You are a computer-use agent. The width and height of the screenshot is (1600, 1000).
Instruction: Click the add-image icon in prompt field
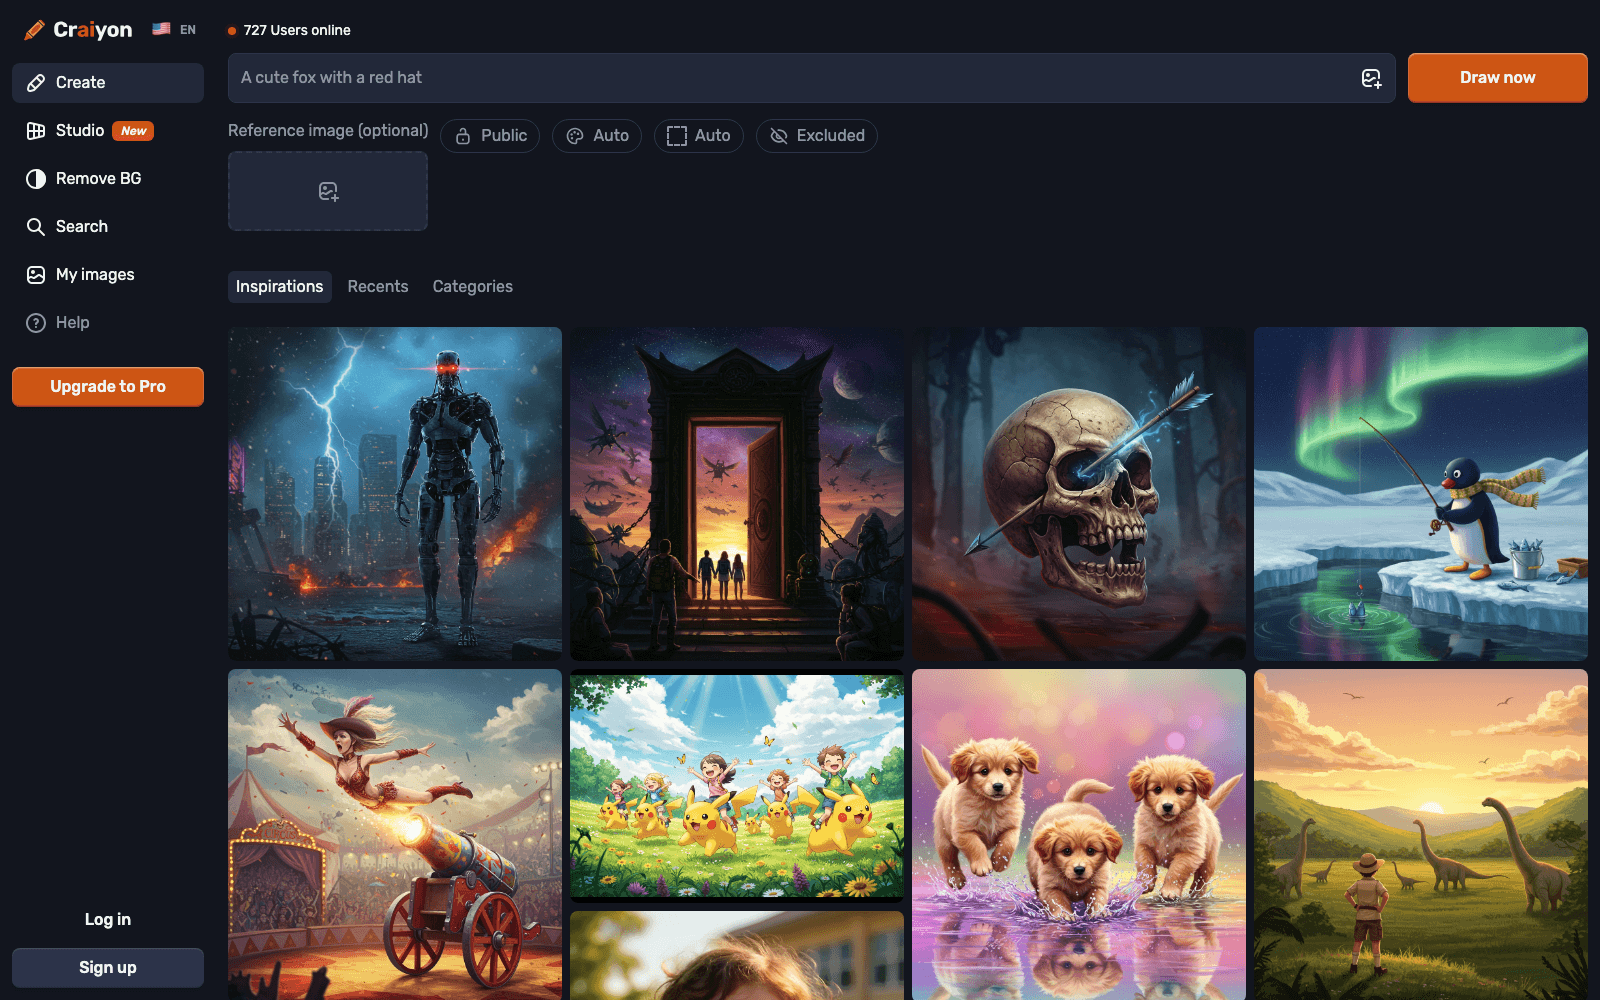[x=1371, y=78]
